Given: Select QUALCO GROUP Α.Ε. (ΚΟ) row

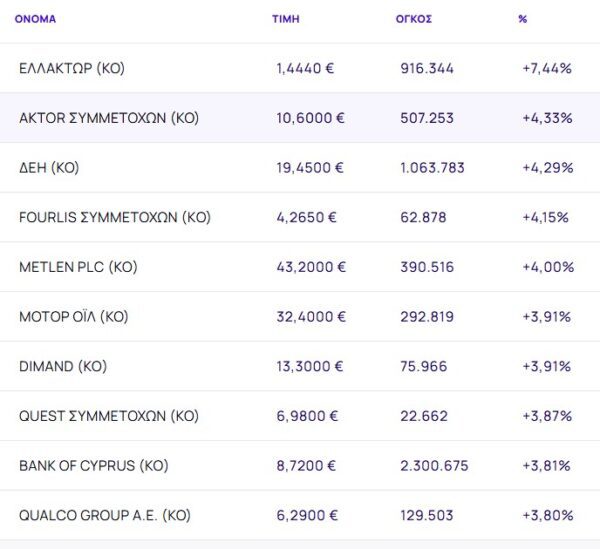Looking at the screenshot, I should pyautogui.click(x=105, y=516).
